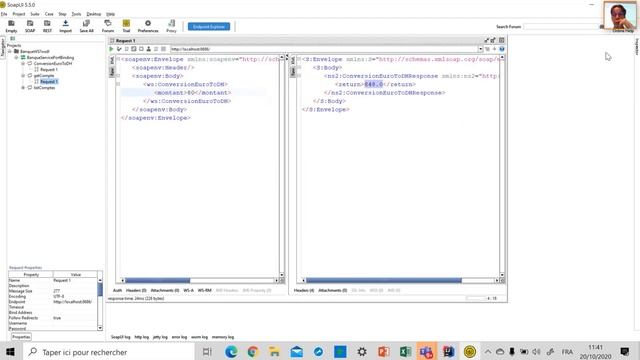Switch request editor to Raw side tab
640x360 pixels.
point(111,72)
